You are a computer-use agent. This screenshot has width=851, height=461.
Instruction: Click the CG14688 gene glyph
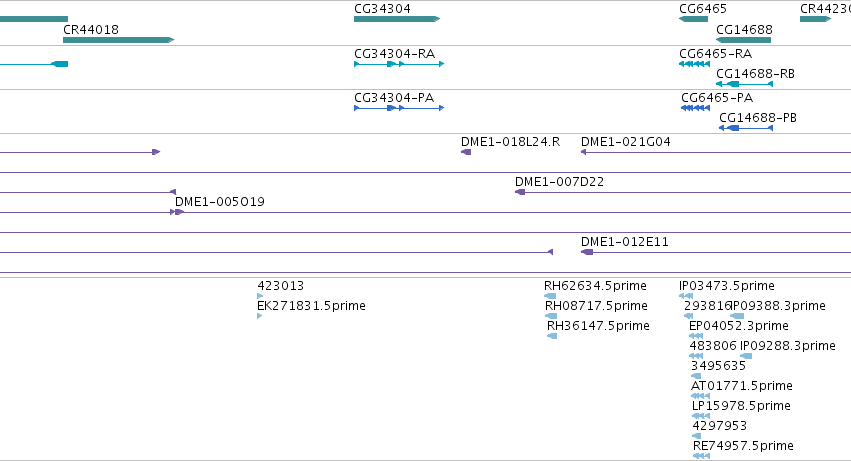pos(743,40)
